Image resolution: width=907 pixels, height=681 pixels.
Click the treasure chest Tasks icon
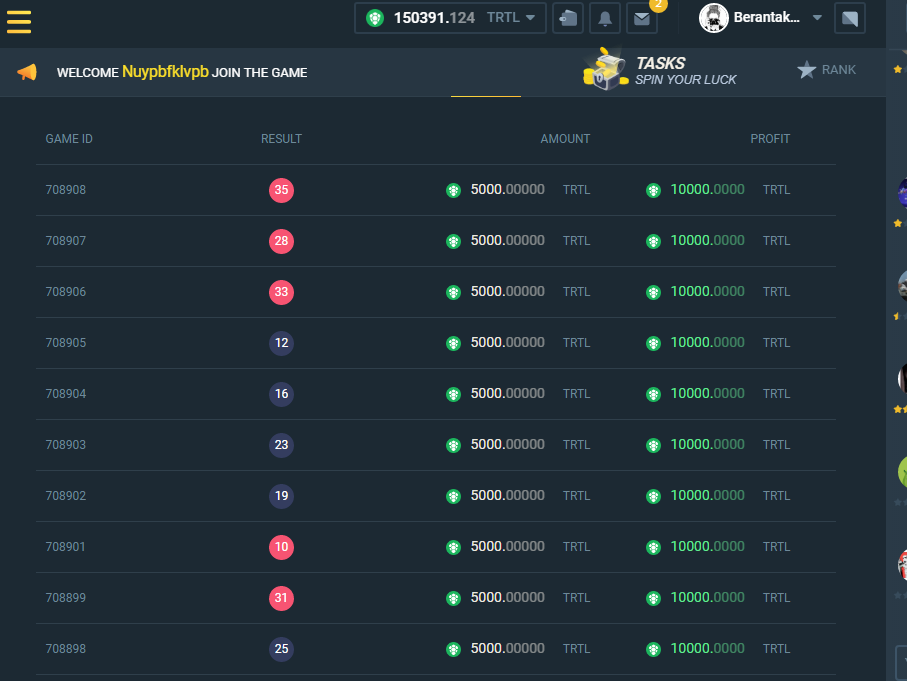[x=604, y=70]
